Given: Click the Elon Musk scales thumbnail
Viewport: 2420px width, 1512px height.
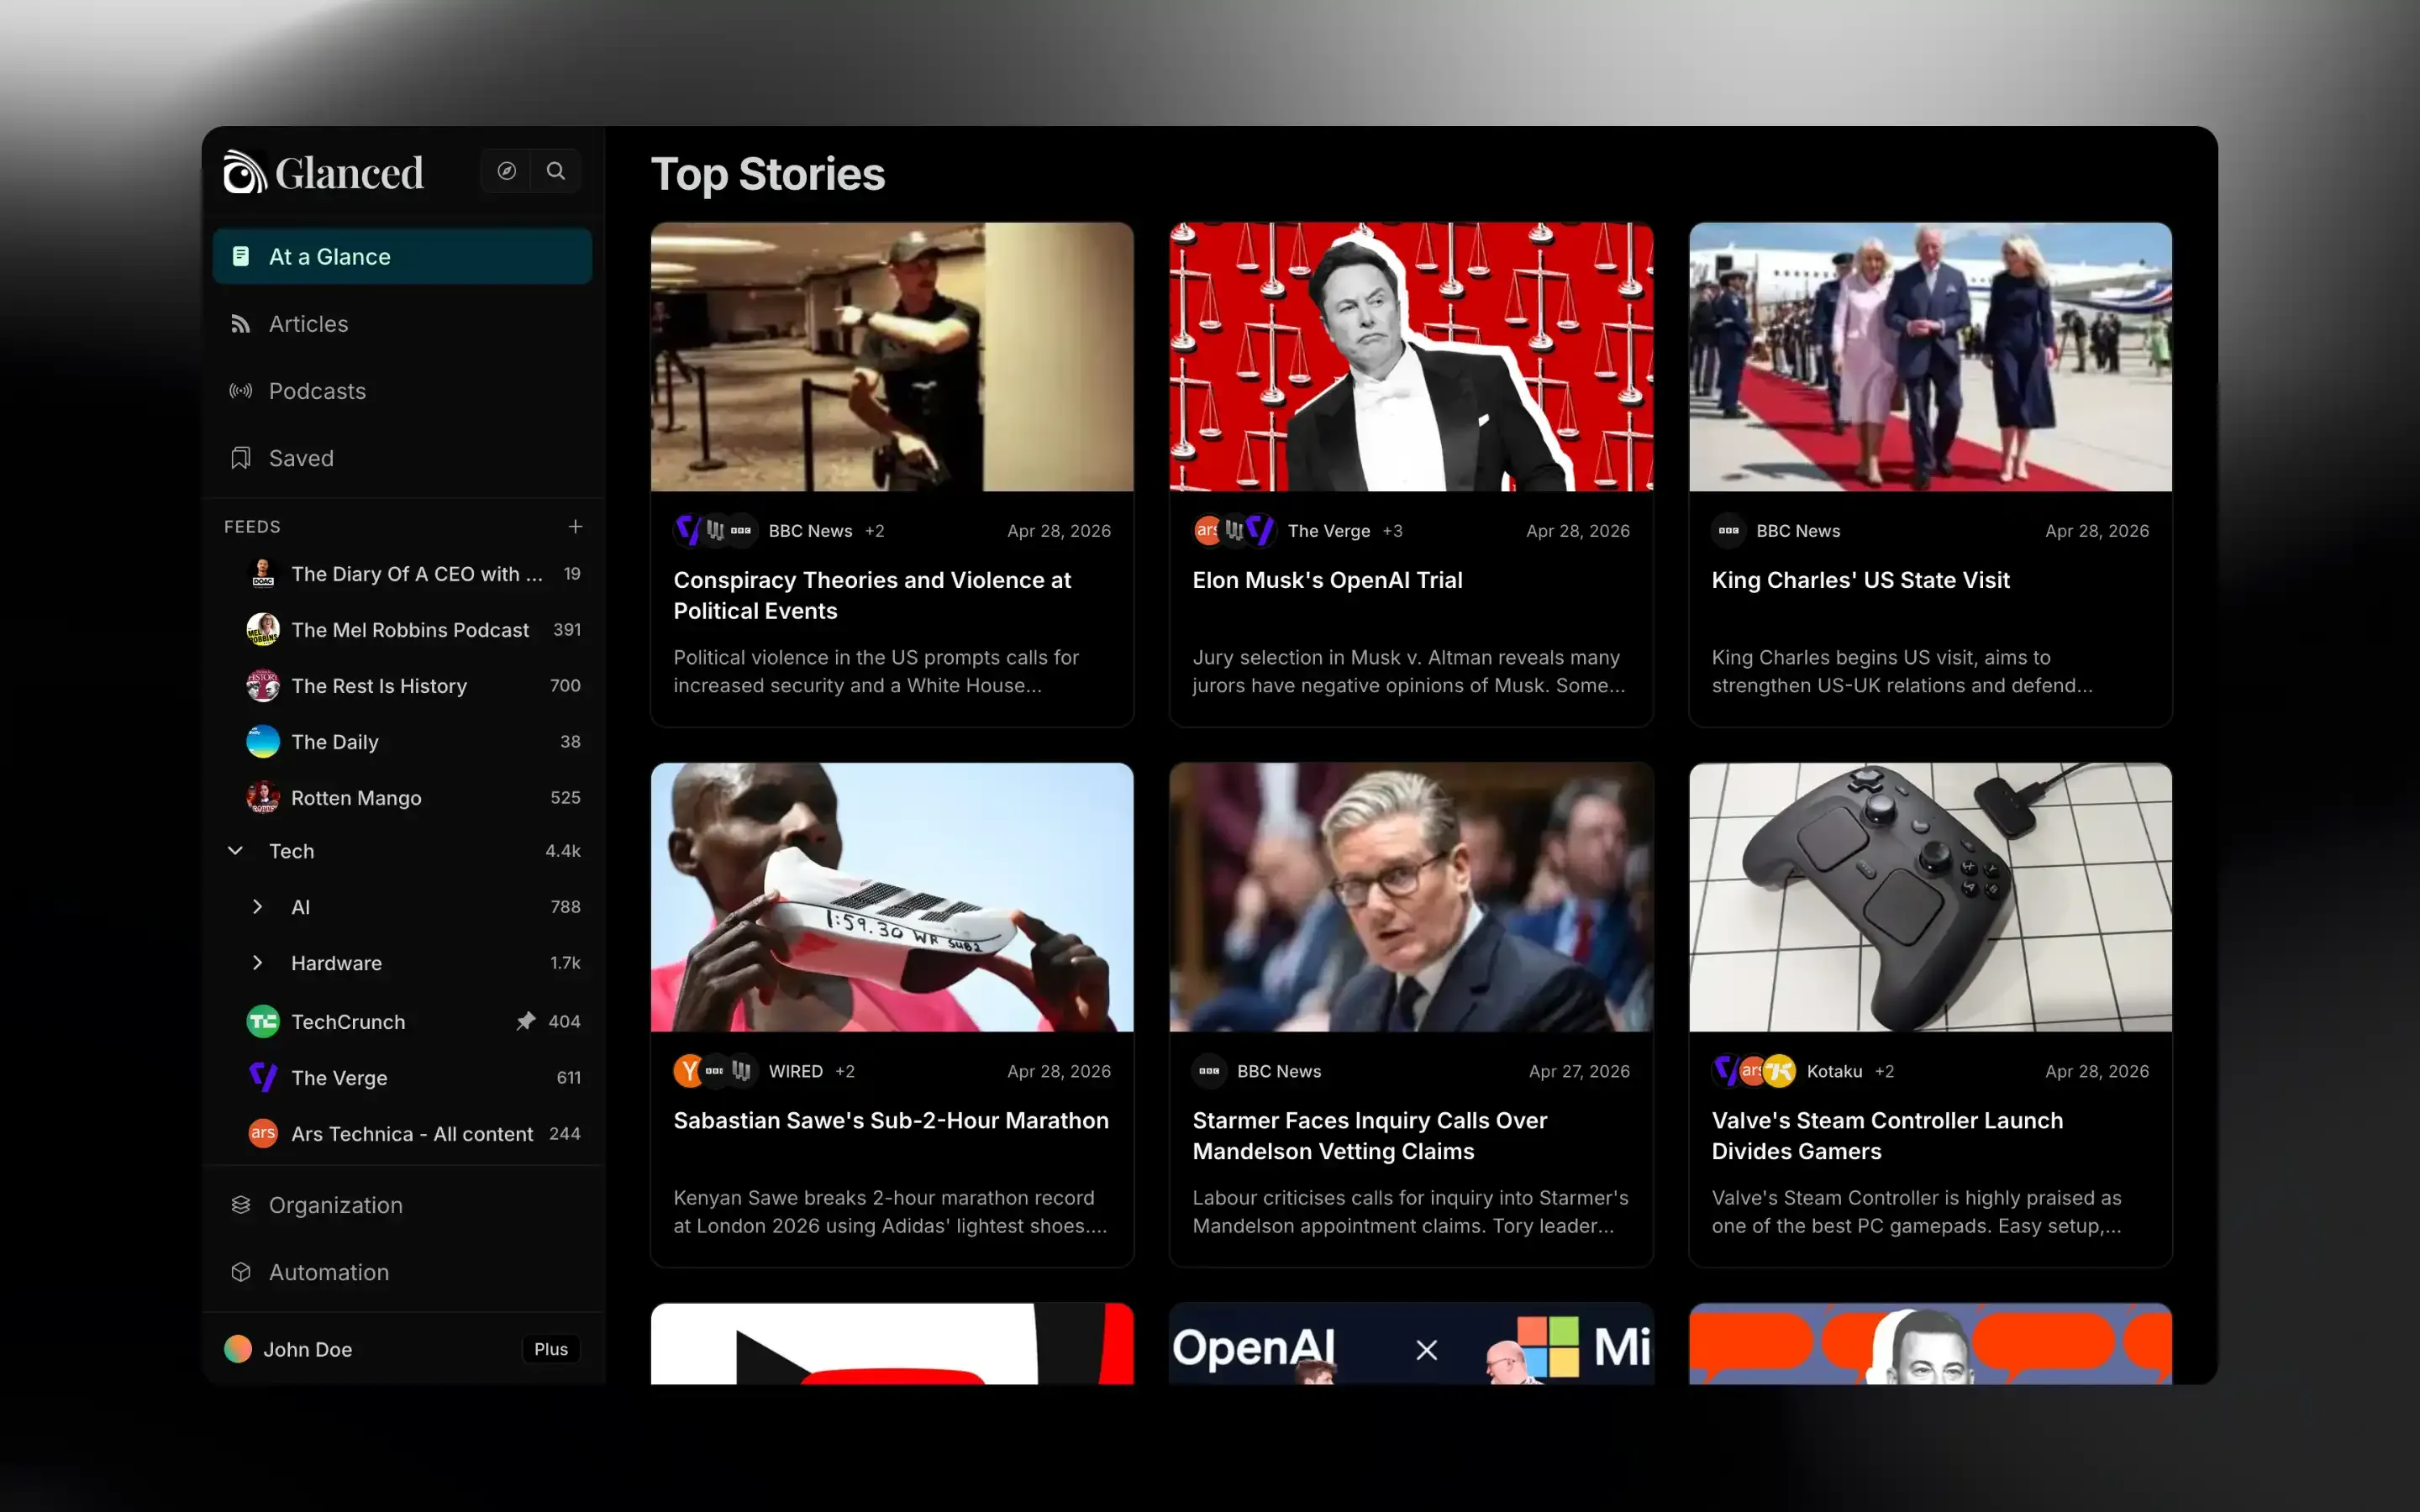Looking at the screenshot, I should [1411, 357].
